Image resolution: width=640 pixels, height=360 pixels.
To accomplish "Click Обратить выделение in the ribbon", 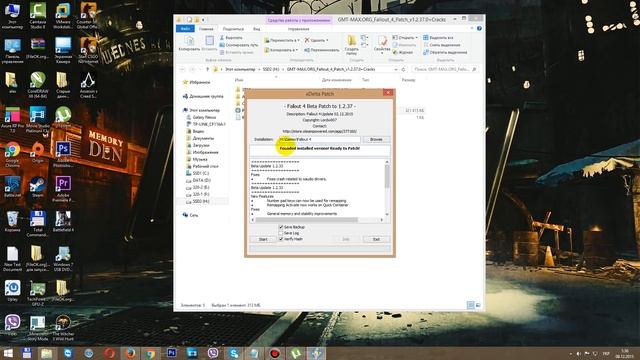I will click(x=445, y=52).
